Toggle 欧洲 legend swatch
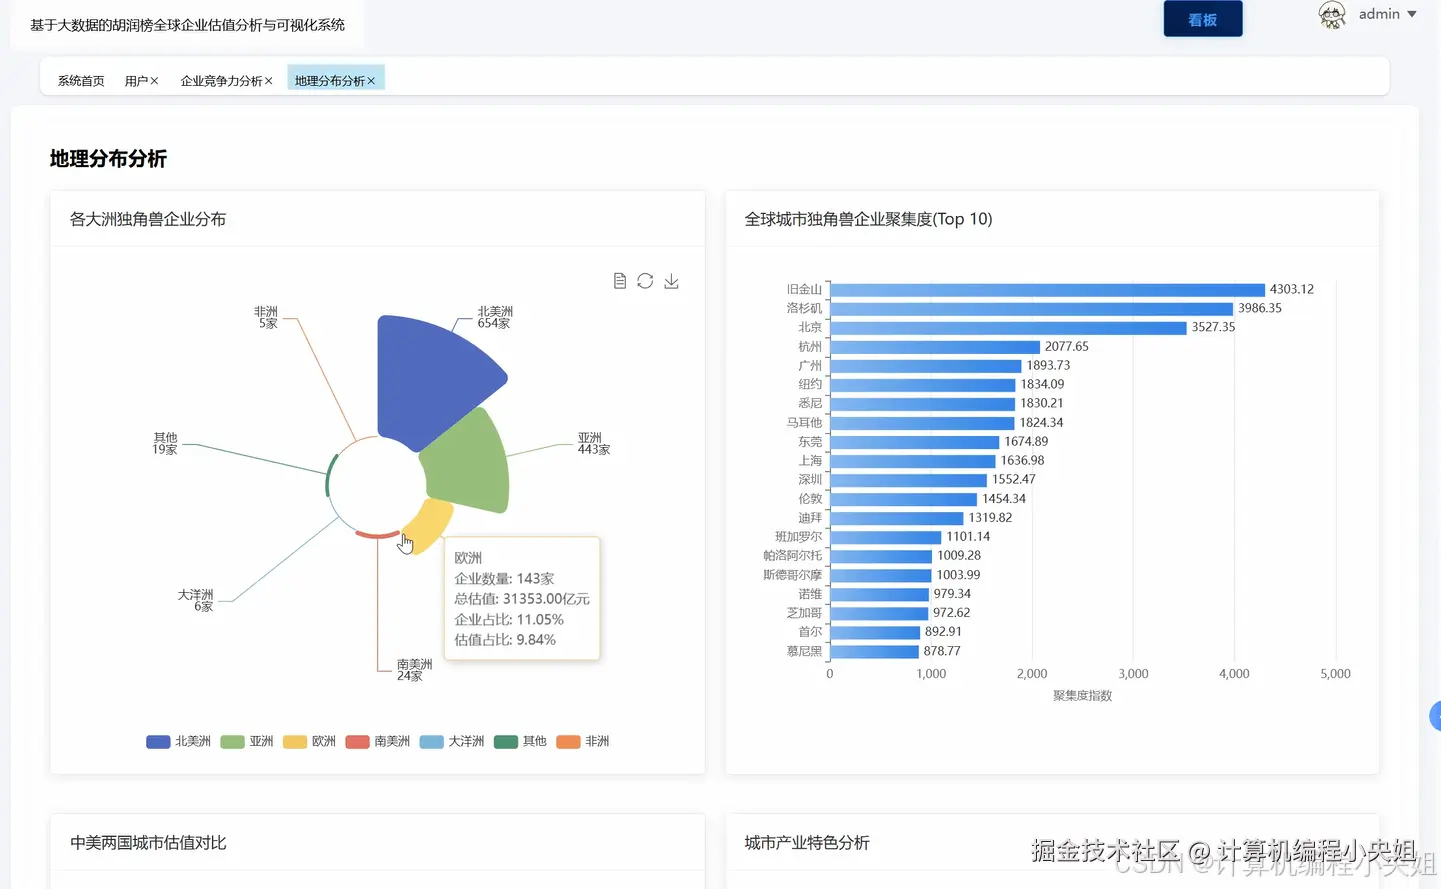Viewport: 1441px width, 889px height. [295, 741]
